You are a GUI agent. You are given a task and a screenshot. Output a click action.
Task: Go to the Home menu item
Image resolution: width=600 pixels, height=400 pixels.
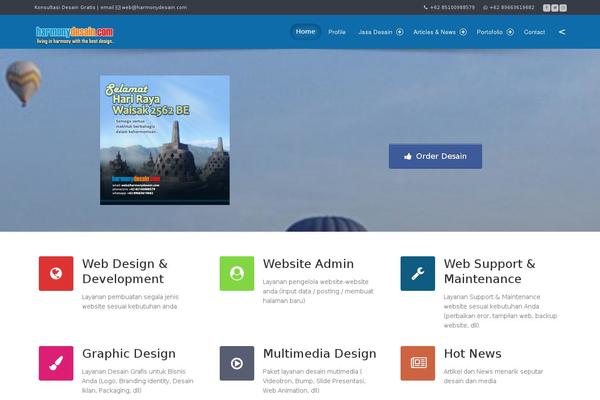[x=305, y=32]
